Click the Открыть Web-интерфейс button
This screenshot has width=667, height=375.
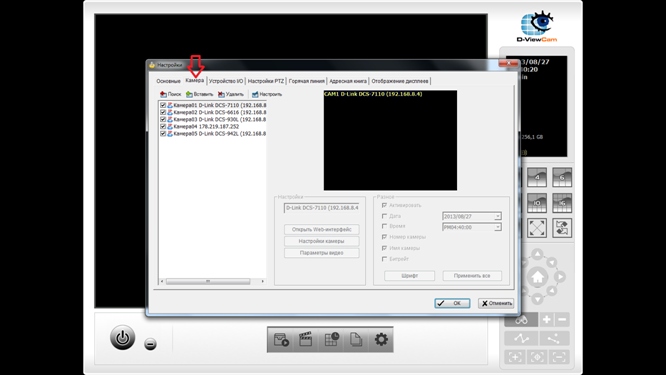[x=322, y=230]
